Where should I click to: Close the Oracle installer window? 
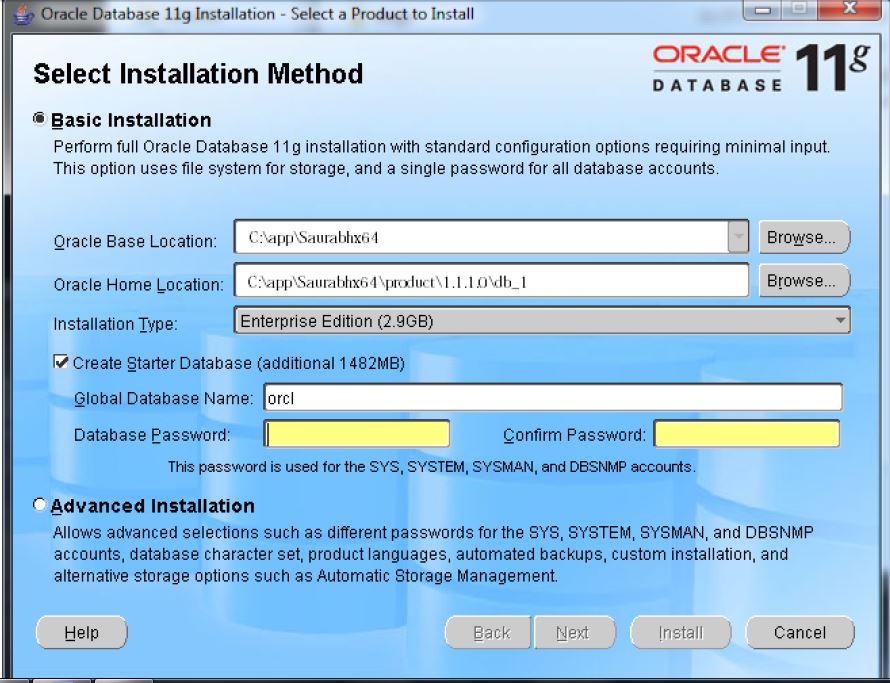pyautogui.click(x=850, y=10)
